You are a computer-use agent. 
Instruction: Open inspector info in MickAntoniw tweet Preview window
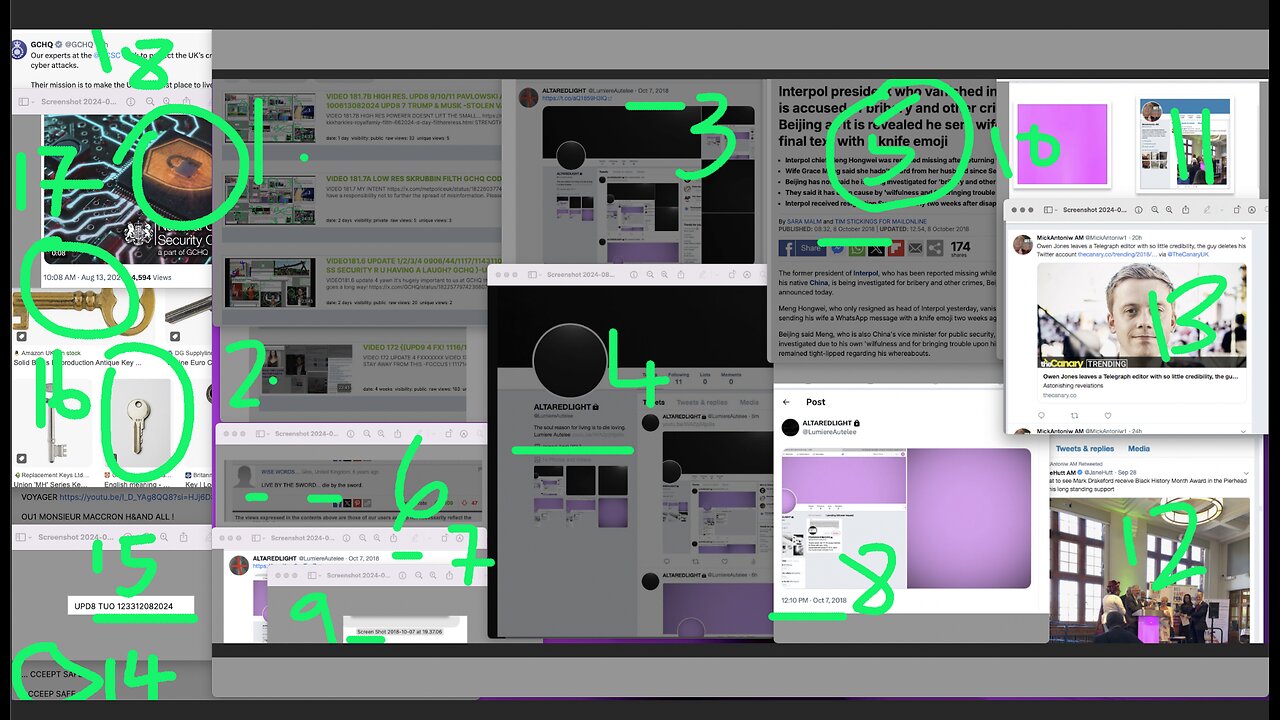coord(1138,210)
